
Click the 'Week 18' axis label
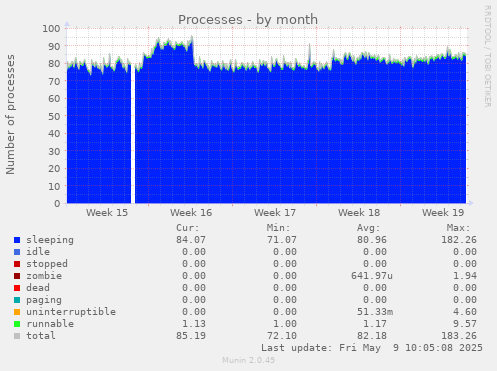[359, 213]
